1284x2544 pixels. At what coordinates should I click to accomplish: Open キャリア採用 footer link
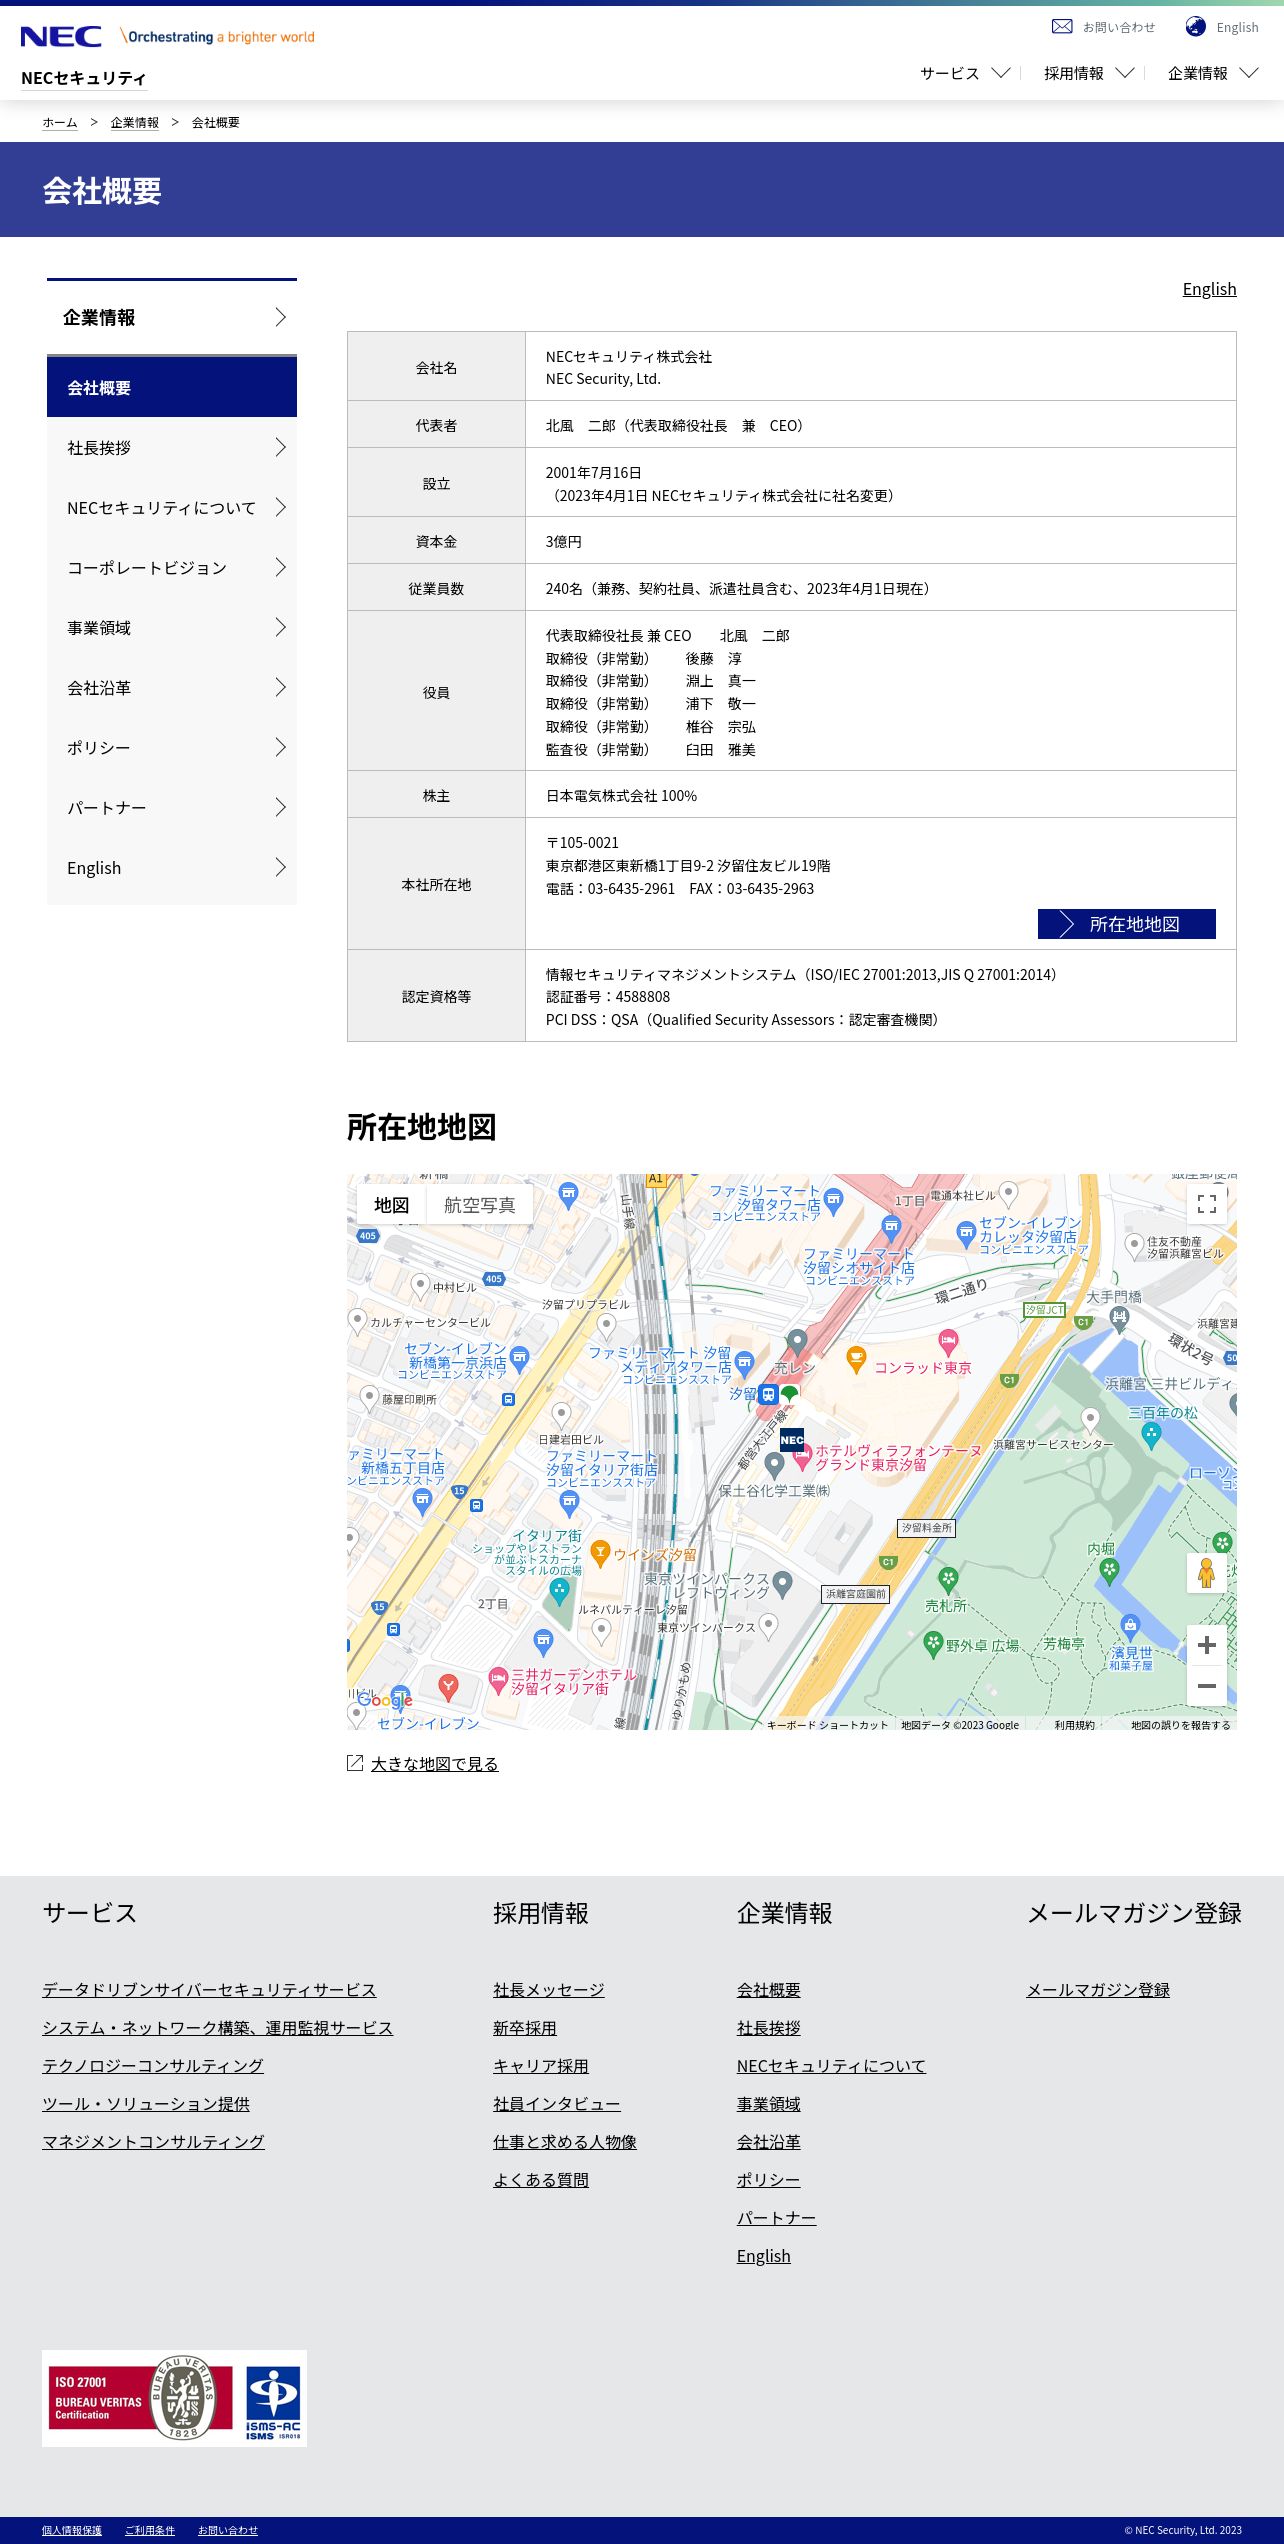[x=541, y=2066]
